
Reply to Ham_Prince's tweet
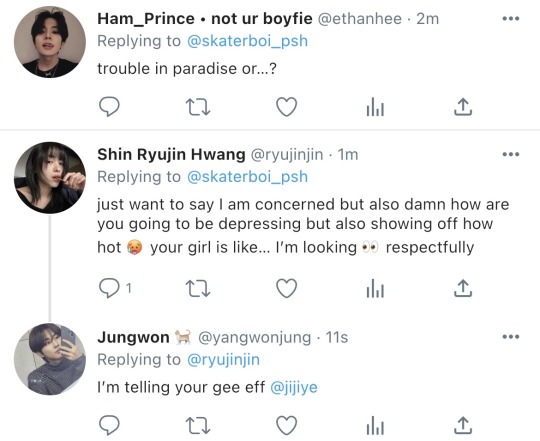point(109,106)
